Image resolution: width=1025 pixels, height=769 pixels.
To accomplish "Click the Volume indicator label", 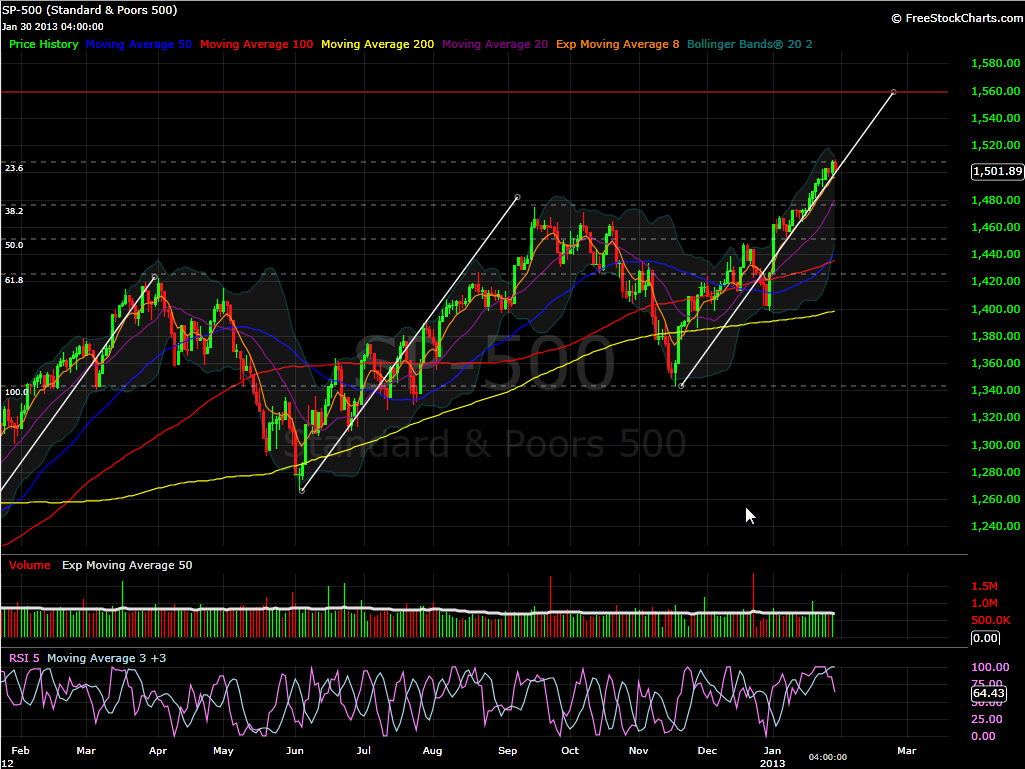I will (x=29, y=565).
